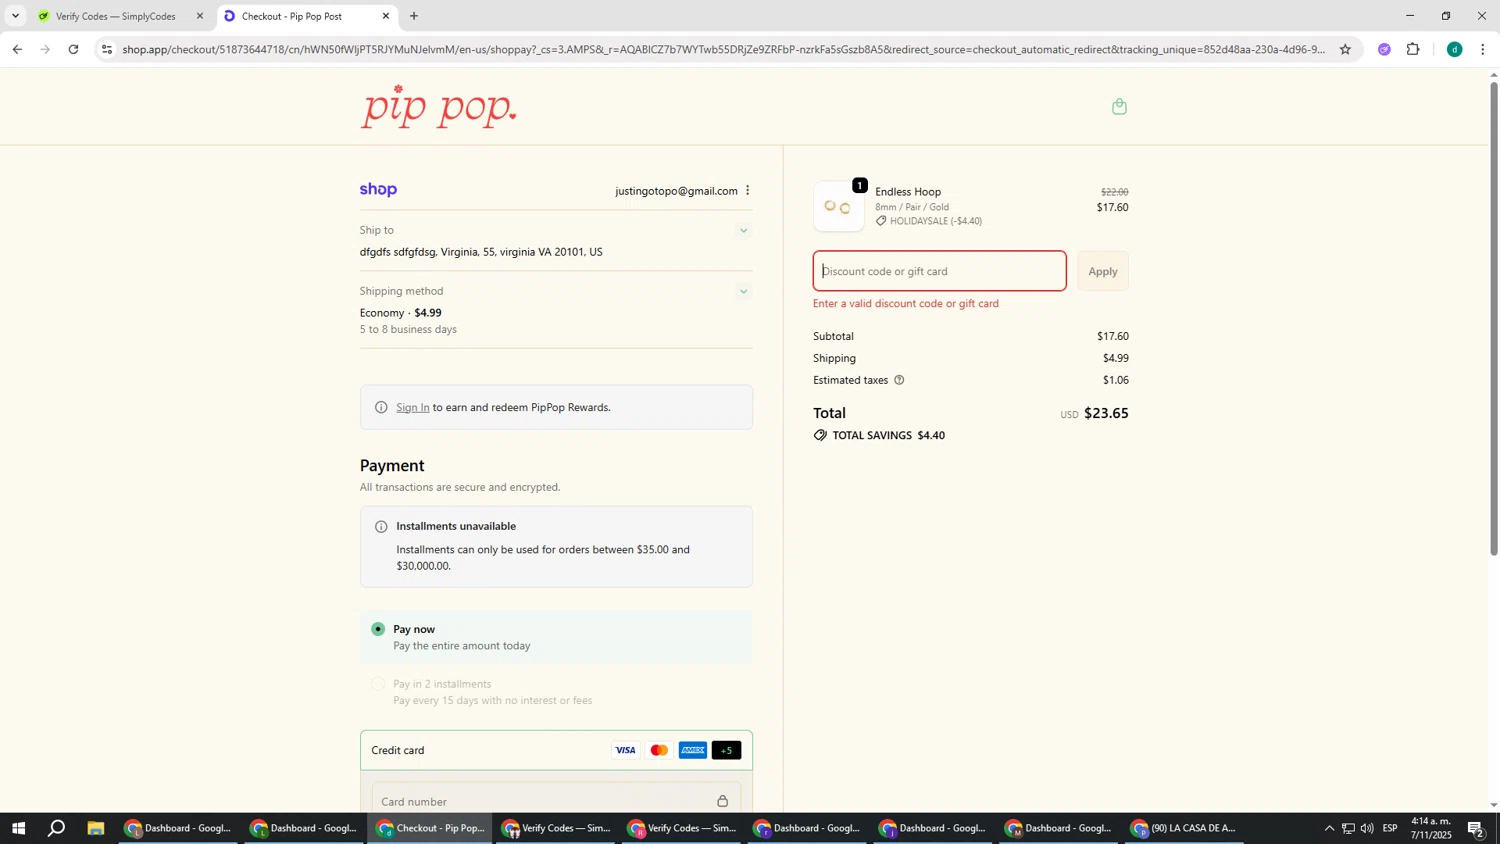The width and height of the screenshot is (1500, 844).
Task: Open account options three-dot menu
Action: click(x=747, y=191)
